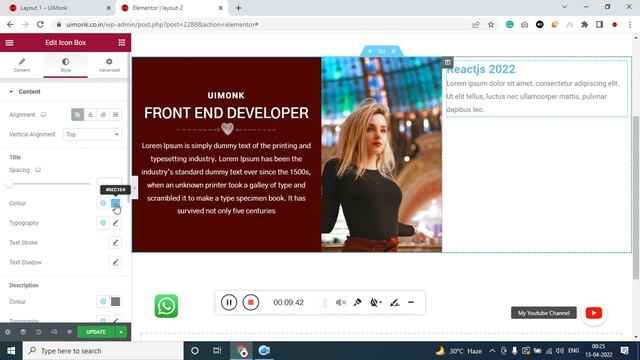Click the UPDATE button

coord(96,332)
